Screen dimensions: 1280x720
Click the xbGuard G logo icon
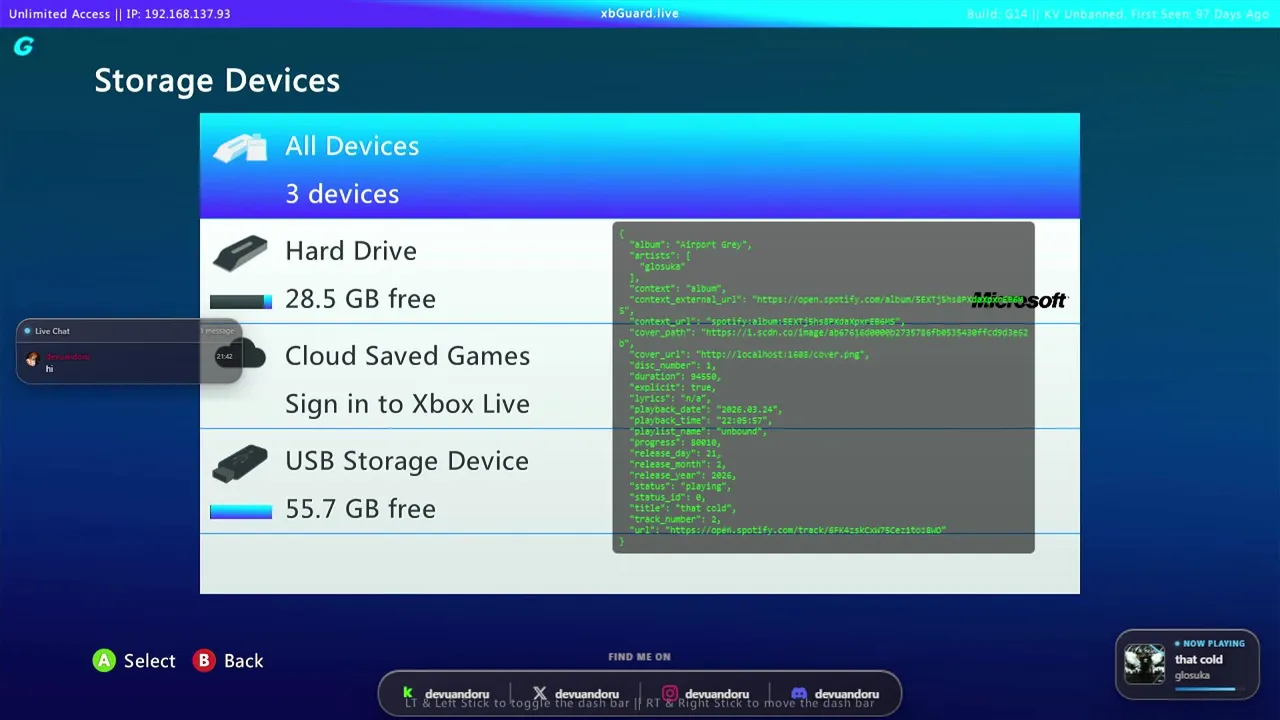24,46
